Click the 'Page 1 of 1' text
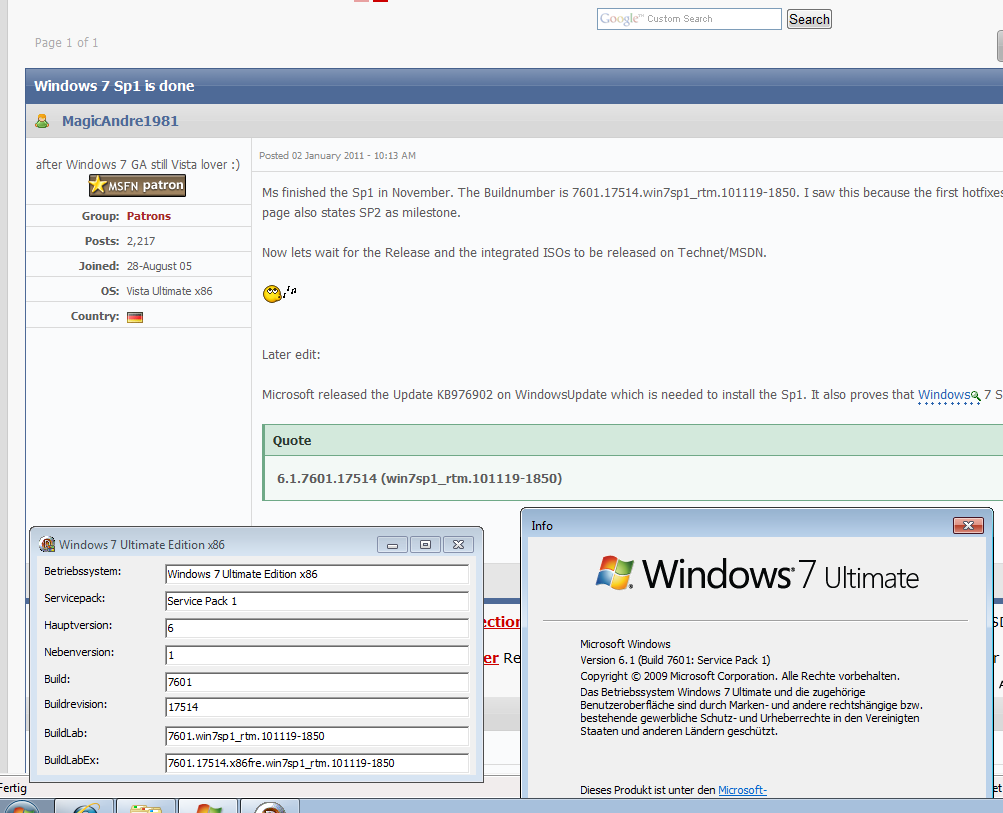This screenshot has width=1003, height=813. [67, 43]
